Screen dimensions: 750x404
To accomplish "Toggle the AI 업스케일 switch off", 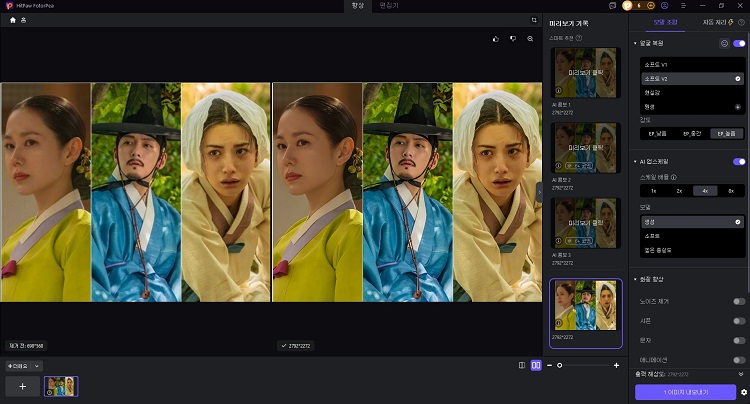I will pyautogui.click(x=739, y=162).
